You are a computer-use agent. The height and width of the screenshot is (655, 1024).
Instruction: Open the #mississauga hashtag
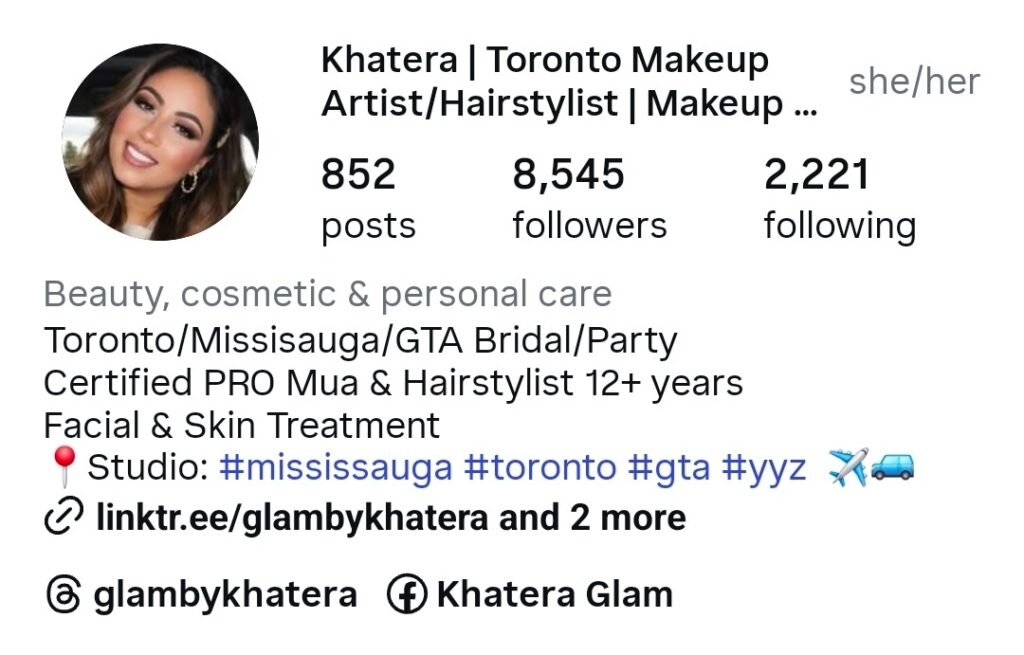(x=336, y=468)
